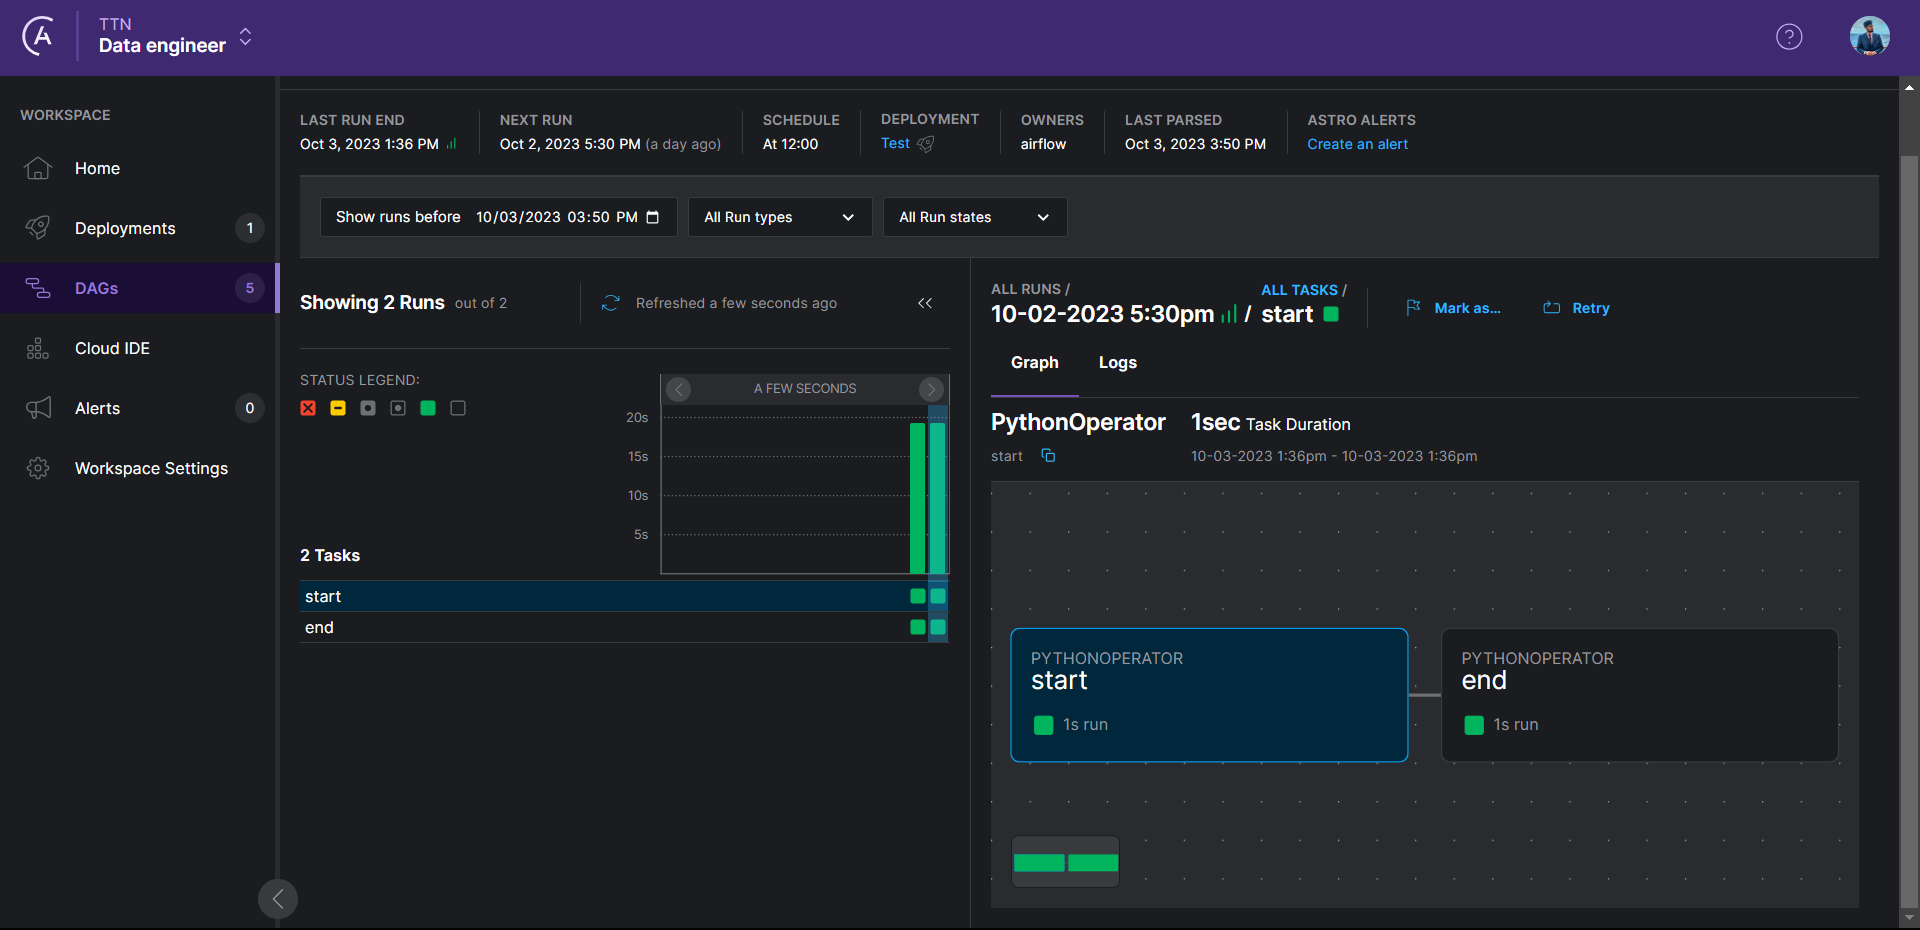Switch to the Logs tab
1920x930 pixels.
point(1117,363)
